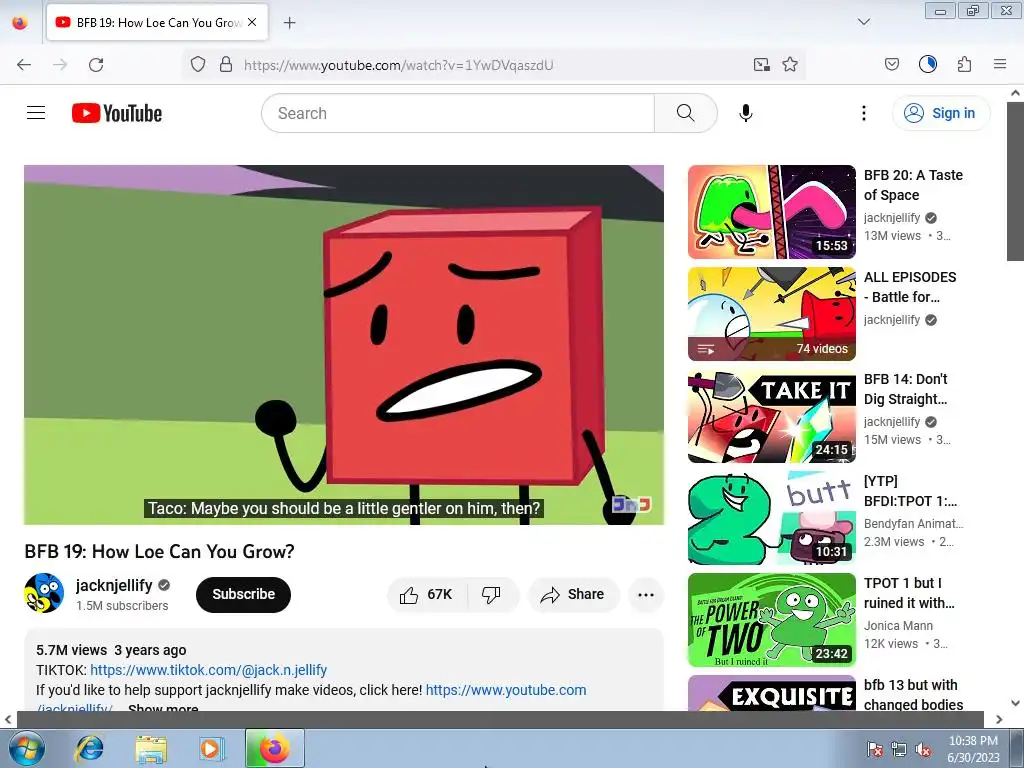This screenshot has height=768, width=1024.
Task: Open Windows Explorer folder from the taskbar
Action: click(x=151, y=748)
